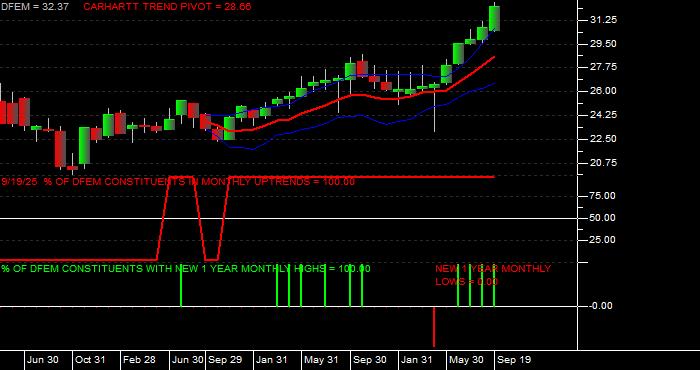700x370 pixels.
Task: Select the Oct 31 date axis label
Action: pos(90,359)
